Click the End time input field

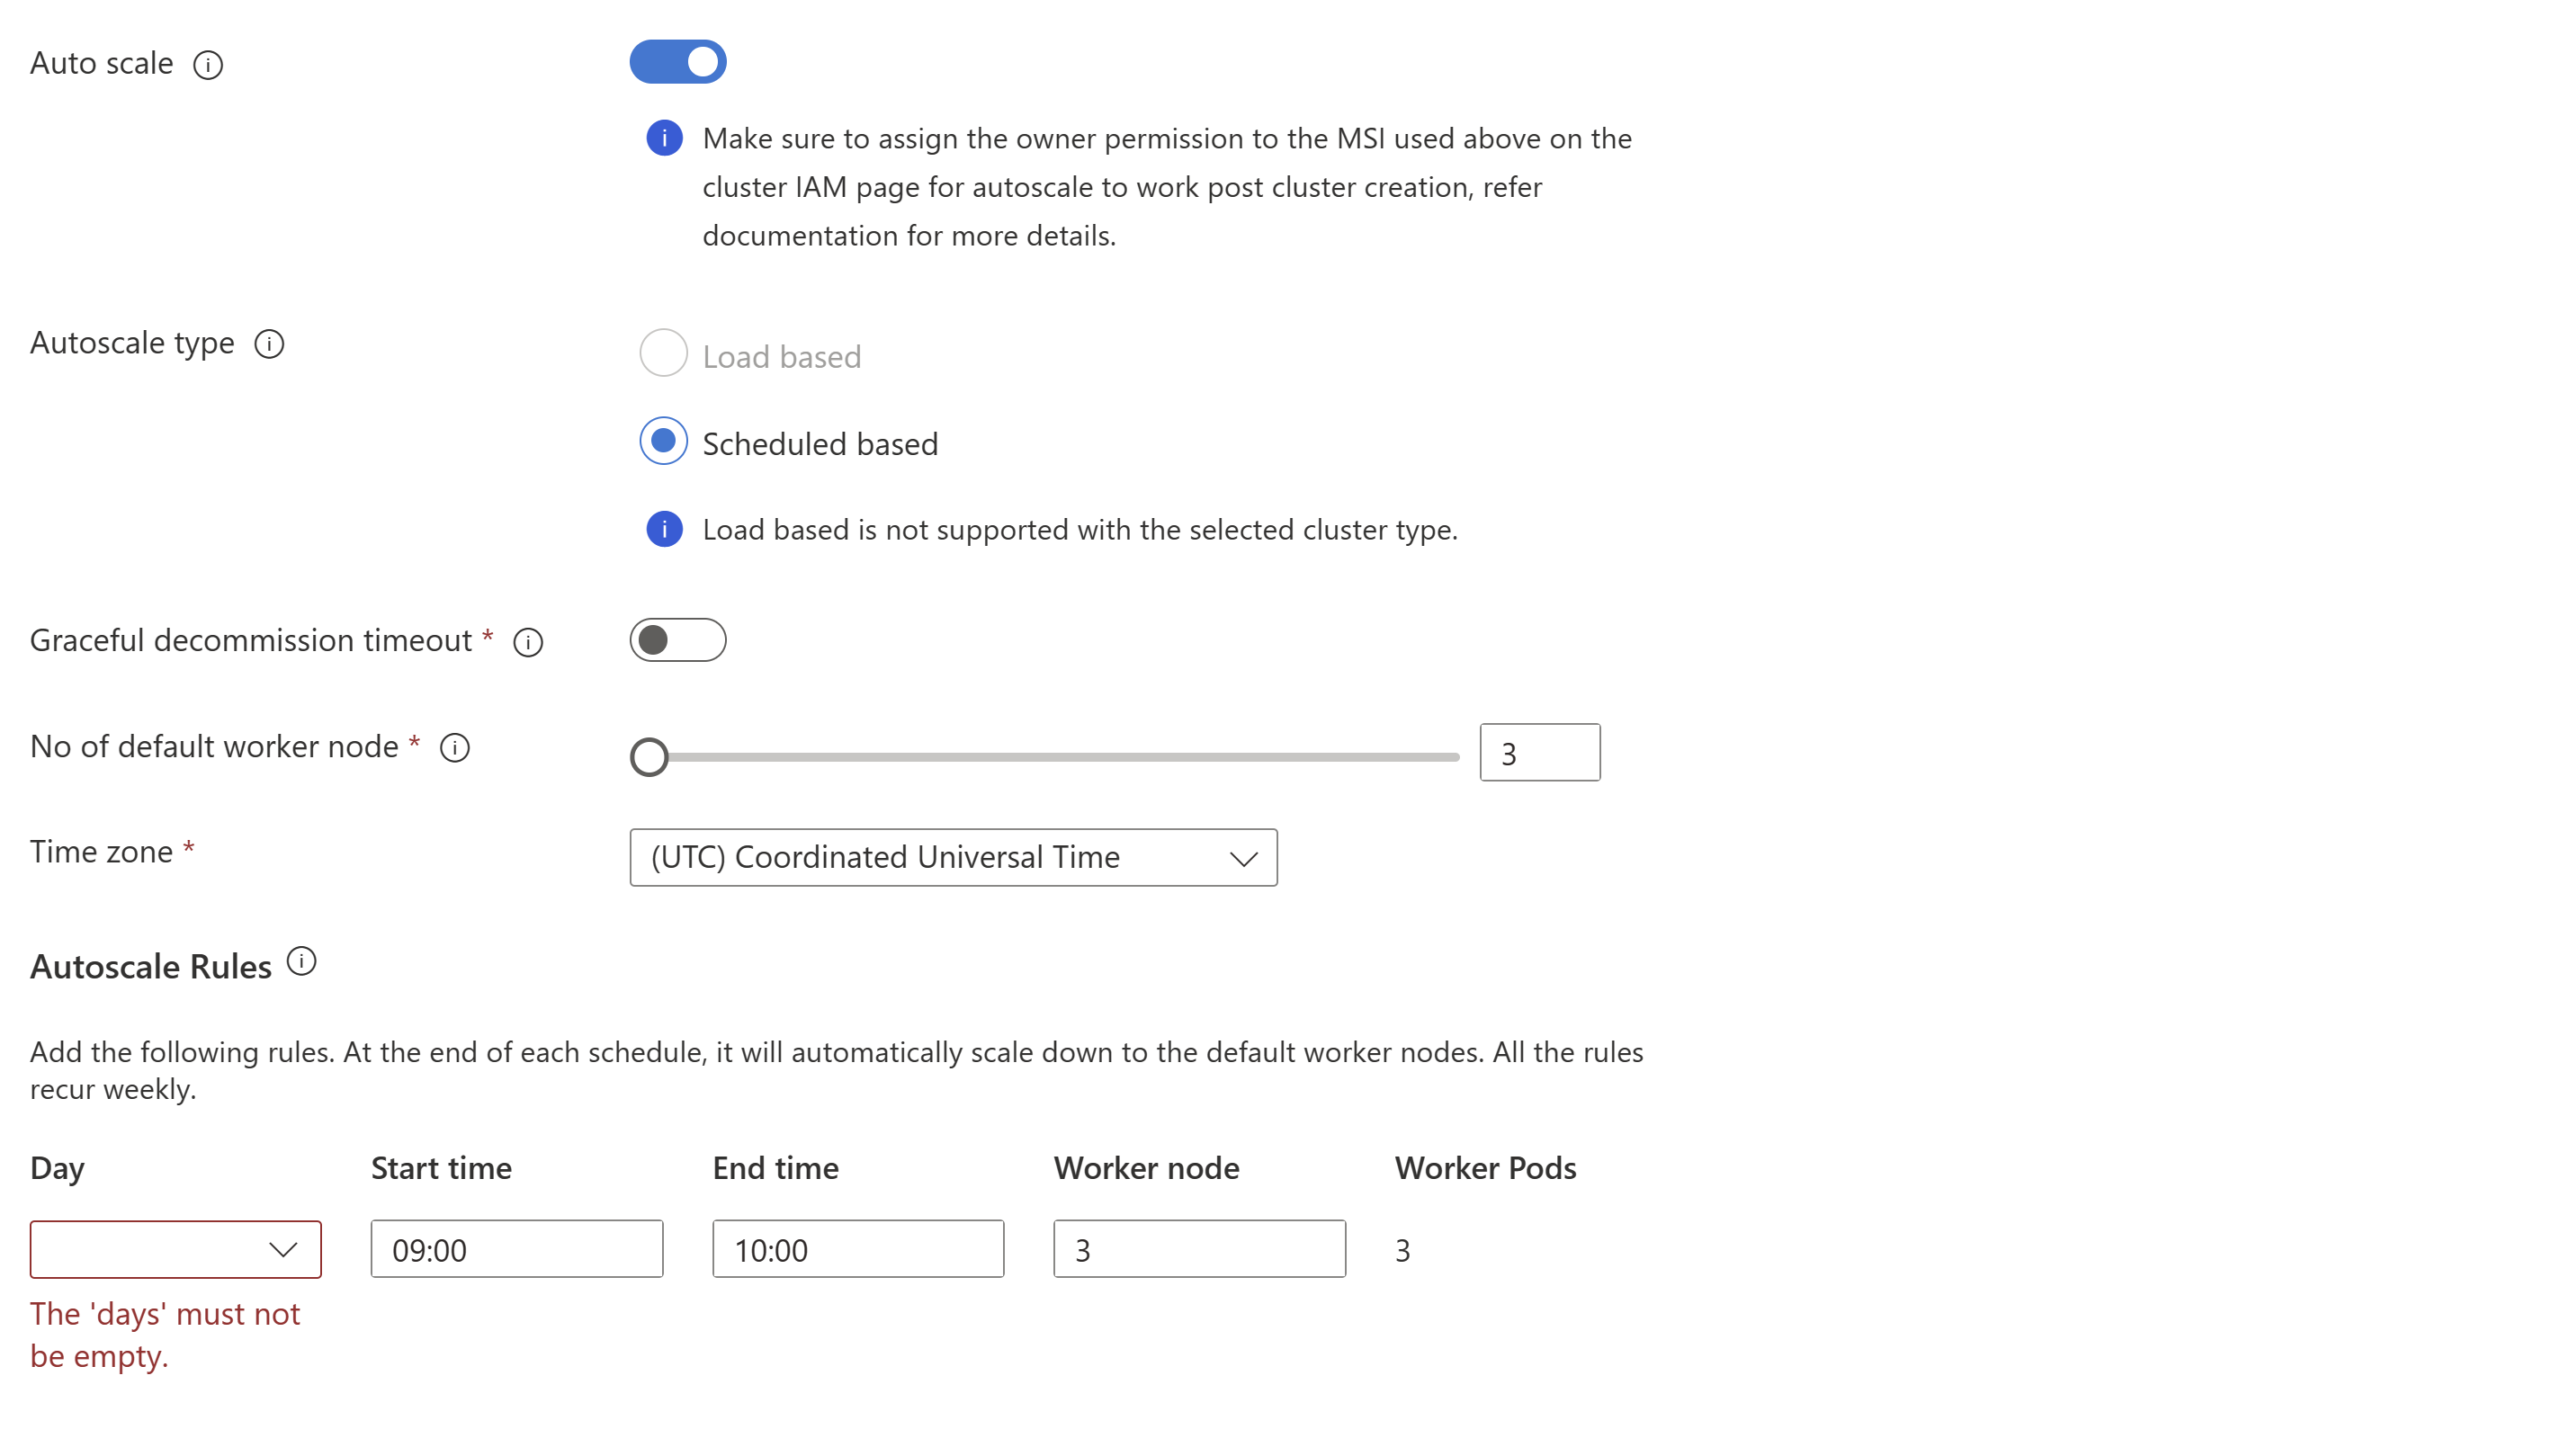tap(858, 1249)
